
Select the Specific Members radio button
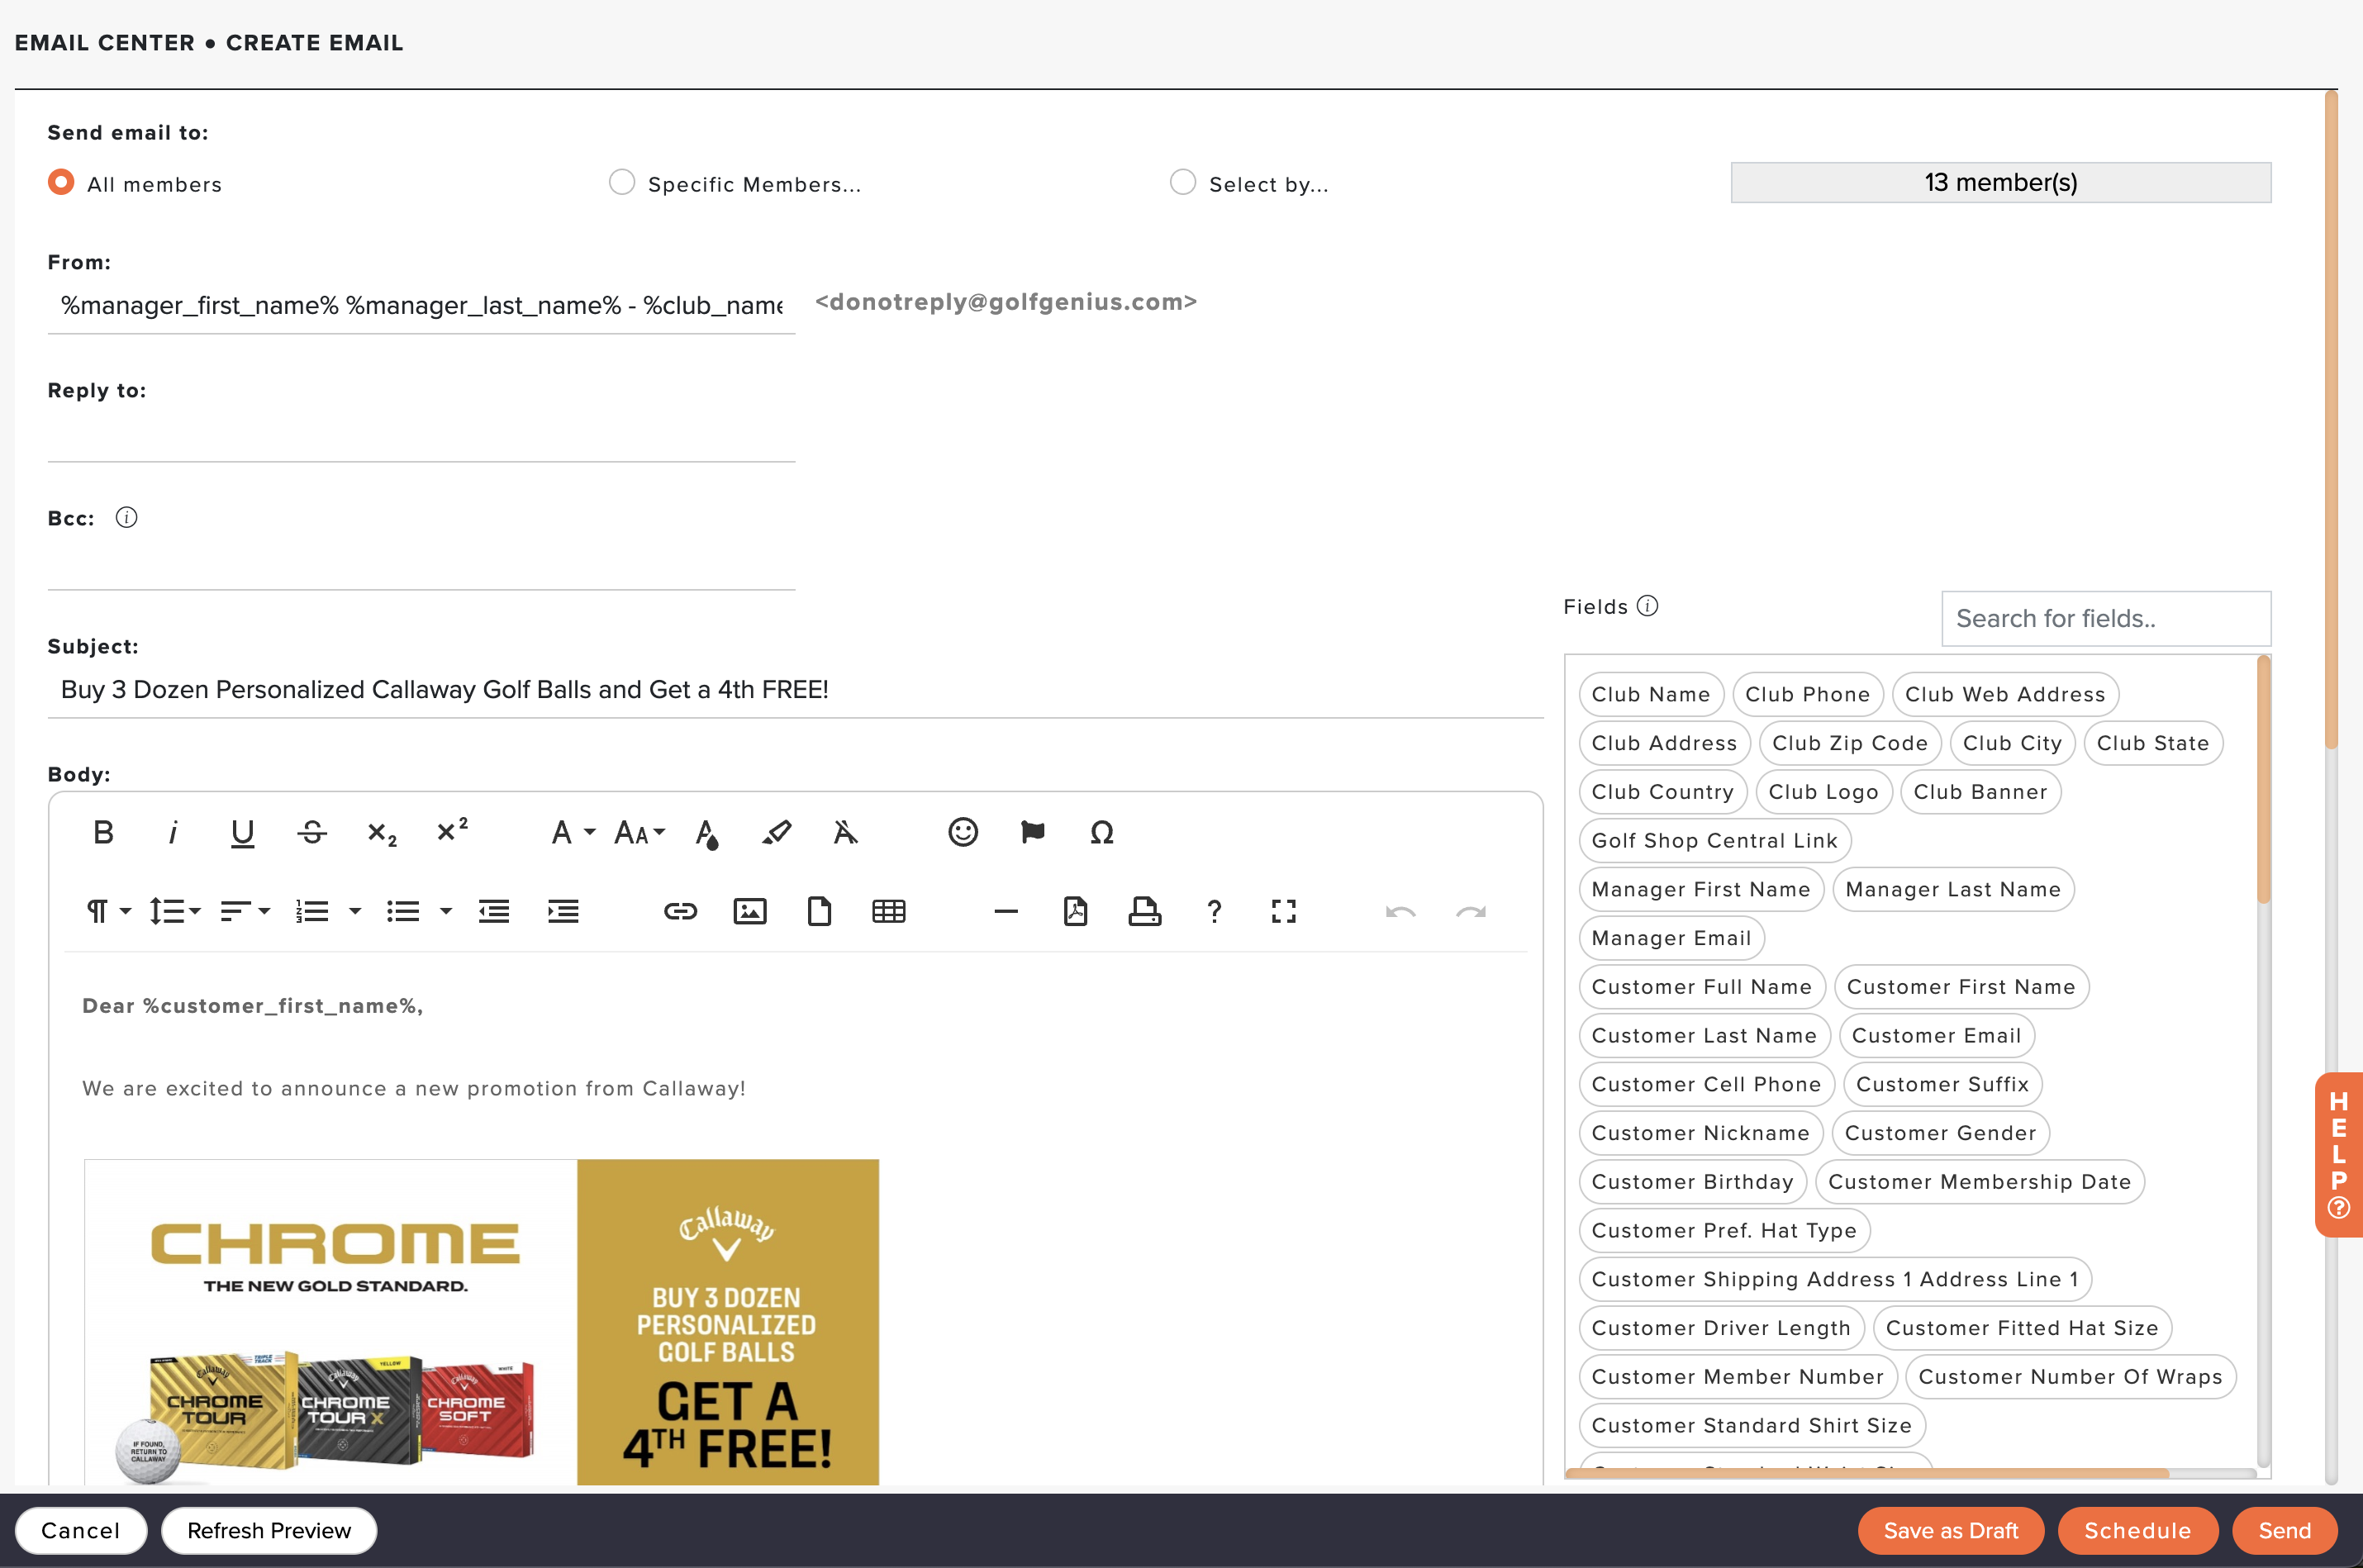click(622, 182)
